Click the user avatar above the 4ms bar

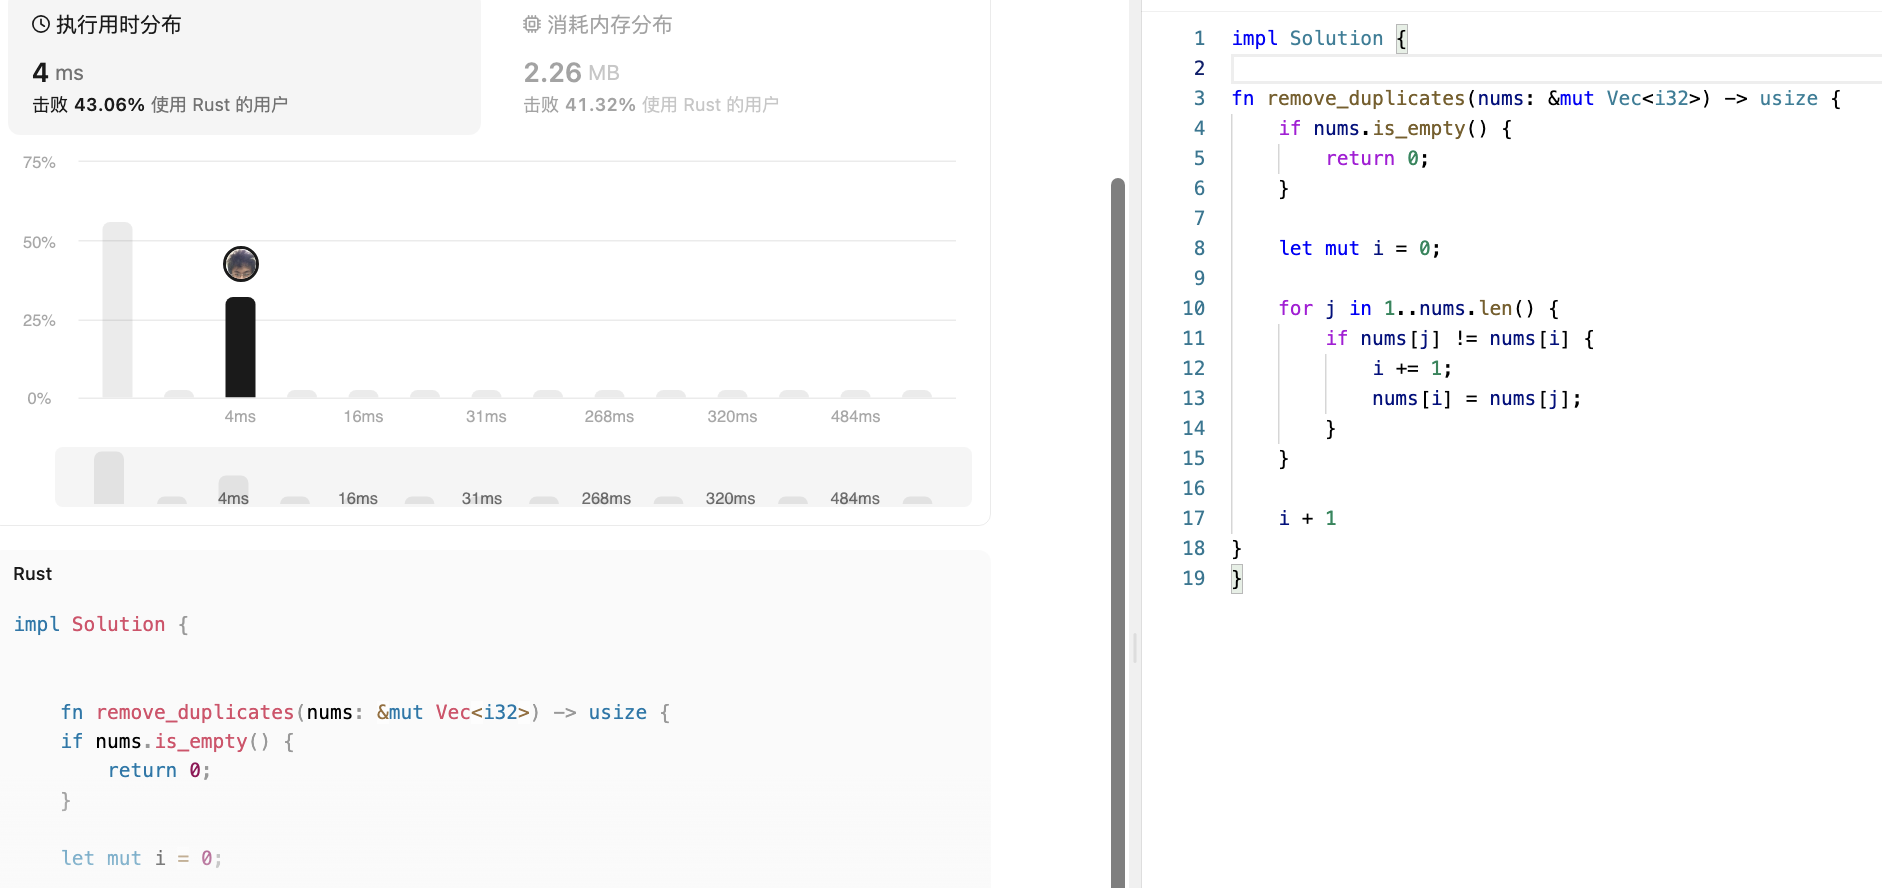[x=241, y=264]
